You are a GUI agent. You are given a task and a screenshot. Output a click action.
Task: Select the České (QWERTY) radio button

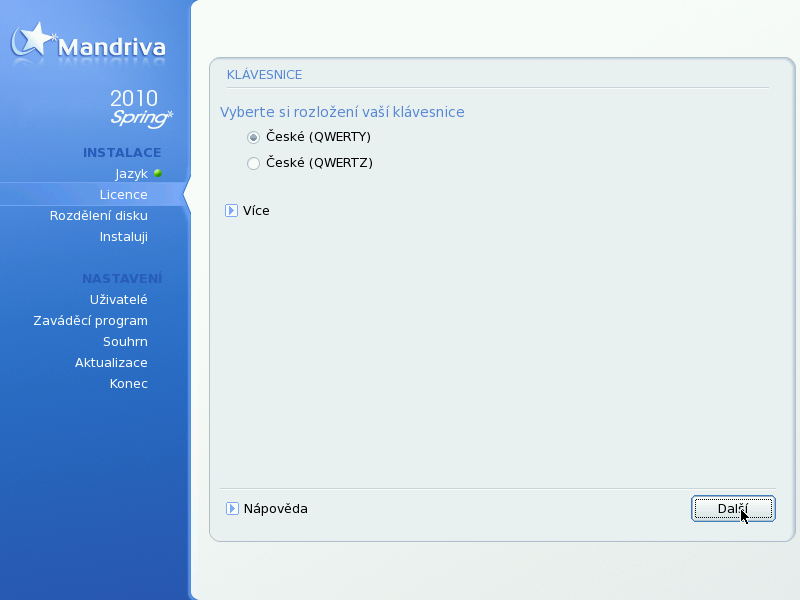click(x=253, y=137)
